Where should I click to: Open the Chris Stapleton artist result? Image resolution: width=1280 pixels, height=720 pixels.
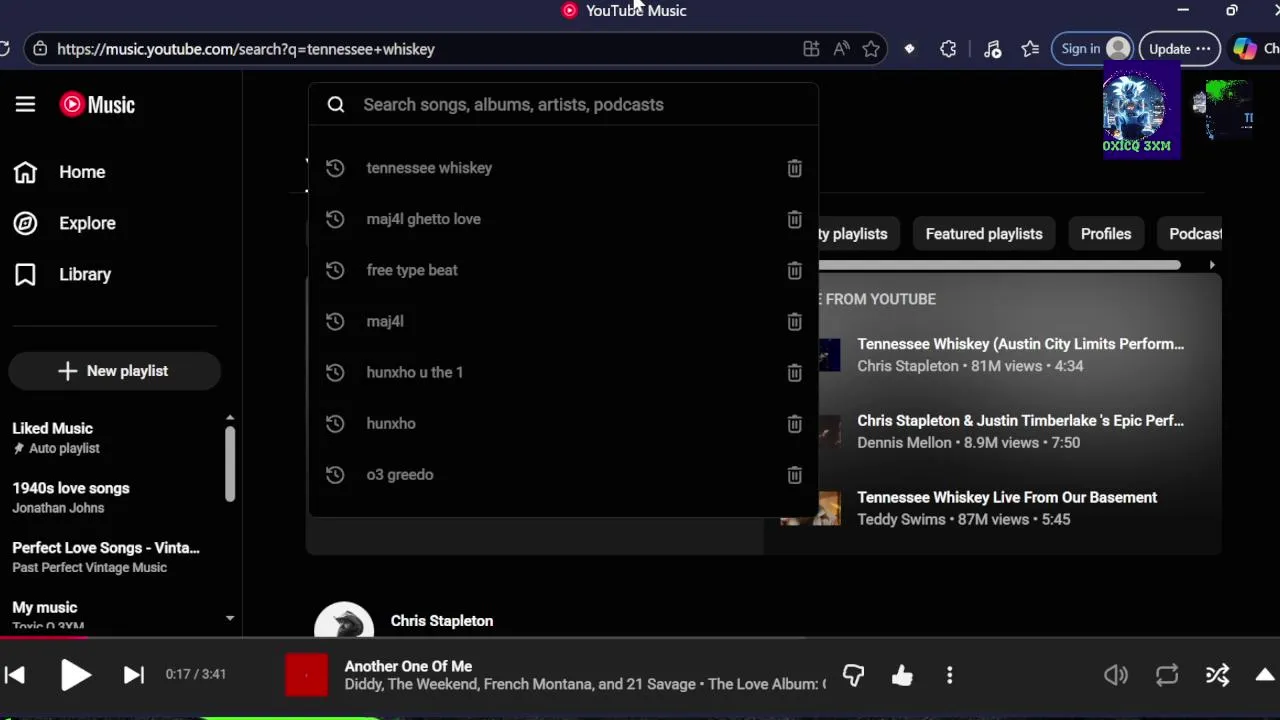441,620
